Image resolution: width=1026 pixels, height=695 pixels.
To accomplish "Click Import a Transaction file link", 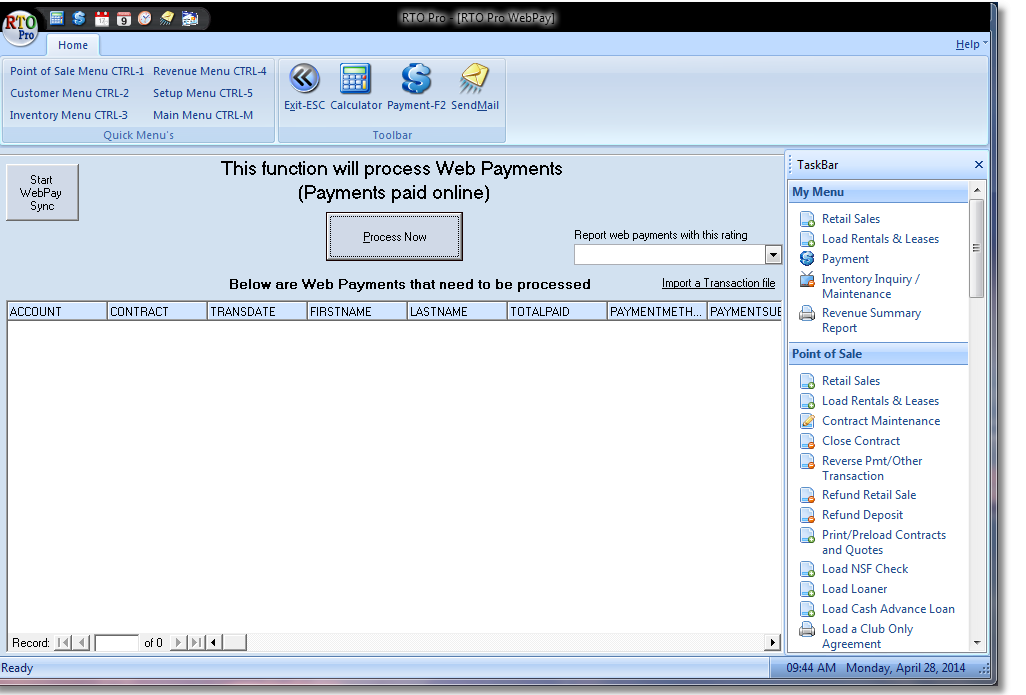I will [x=718, y=283].
